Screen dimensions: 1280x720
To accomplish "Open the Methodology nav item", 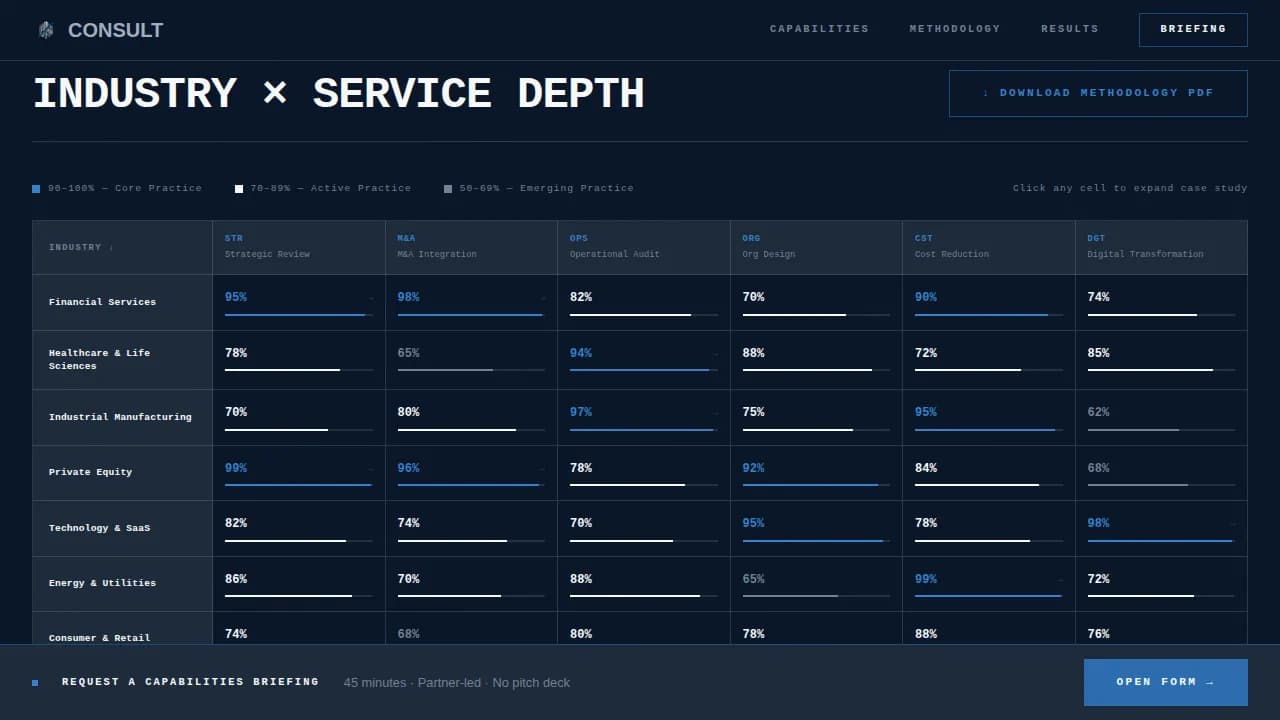I will click(954, 29).
